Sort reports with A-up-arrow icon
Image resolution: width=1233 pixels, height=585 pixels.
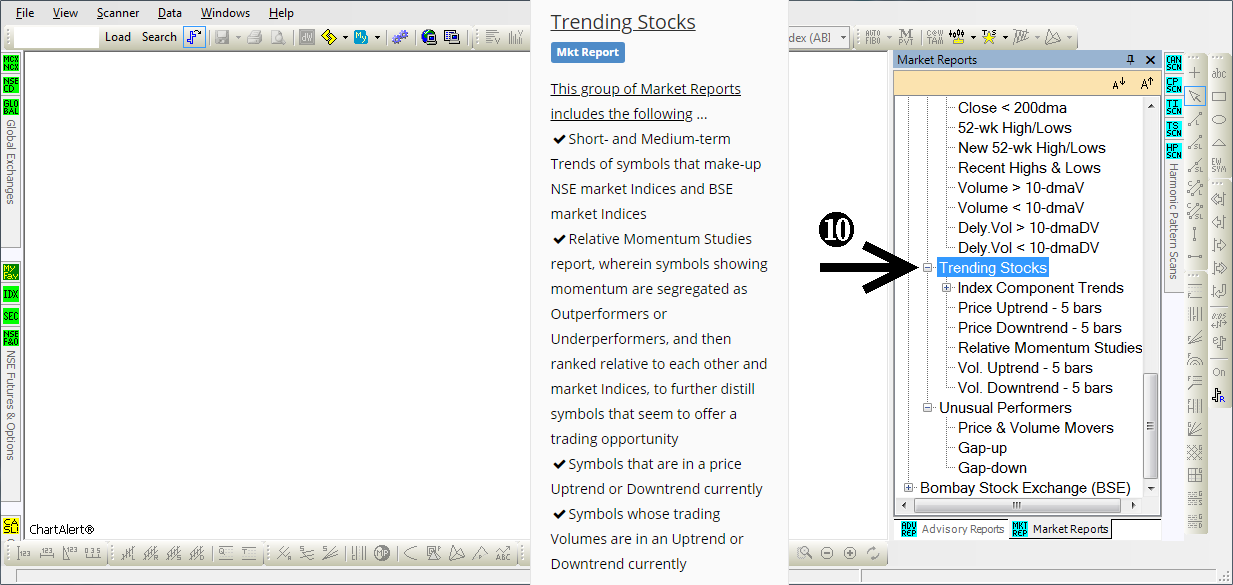[1147, 84]
